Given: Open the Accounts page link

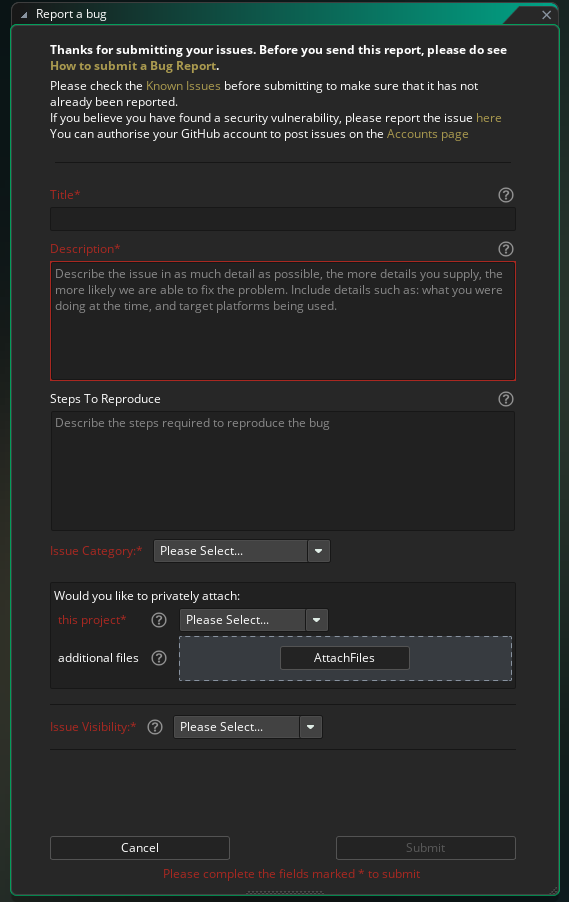Looking at the screenshot, I should [427, 134].
